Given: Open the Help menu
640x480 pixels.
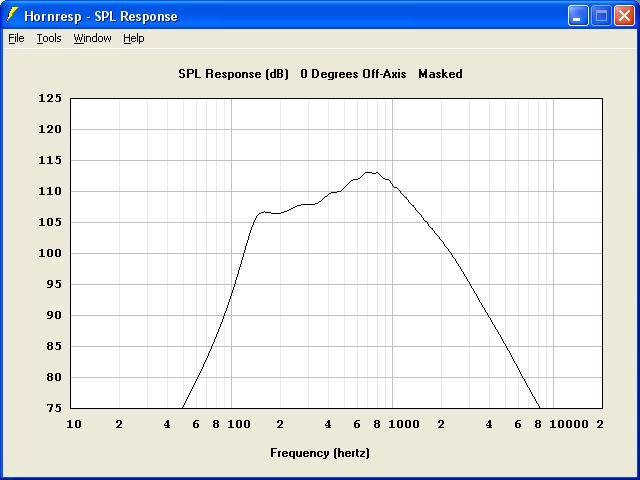Looking at the screenshot, I should [134, 38].
